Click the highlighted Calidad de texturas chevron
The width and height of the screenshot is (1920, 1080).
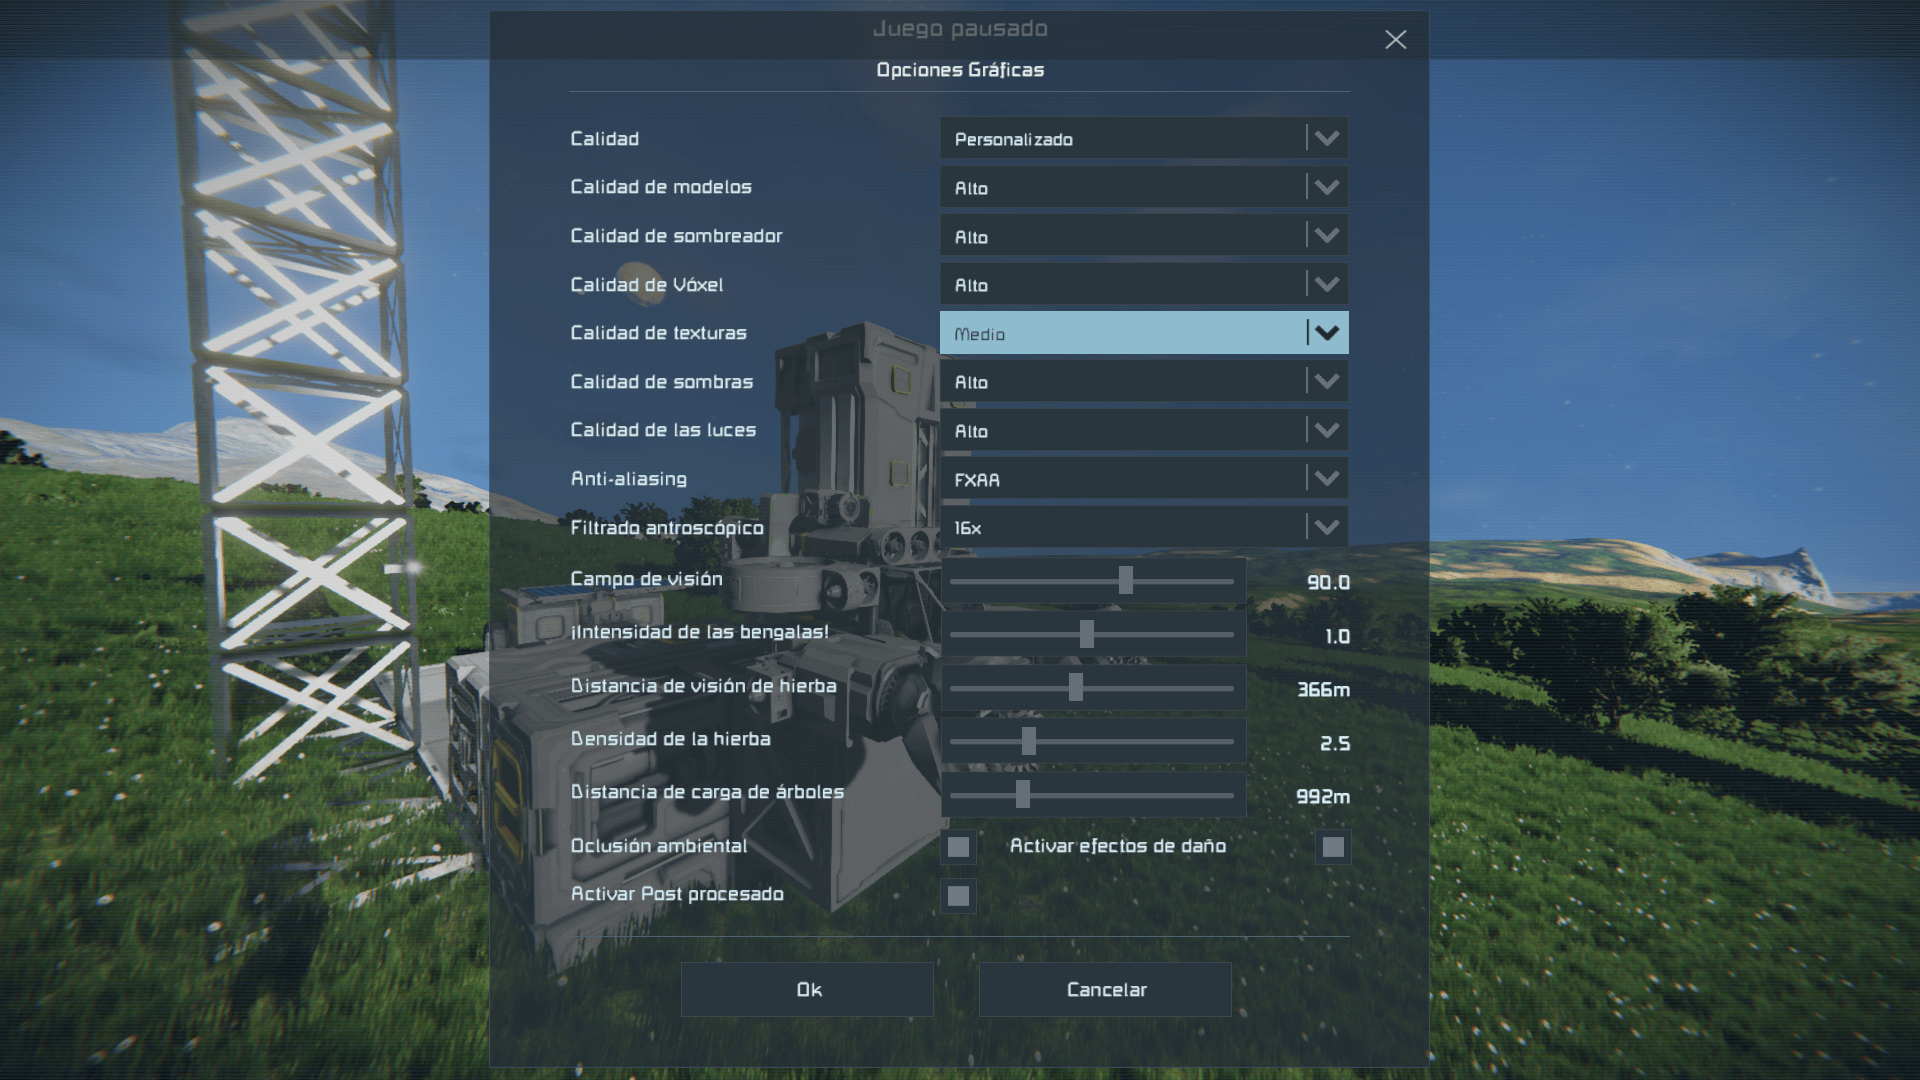coord(1326,333)
